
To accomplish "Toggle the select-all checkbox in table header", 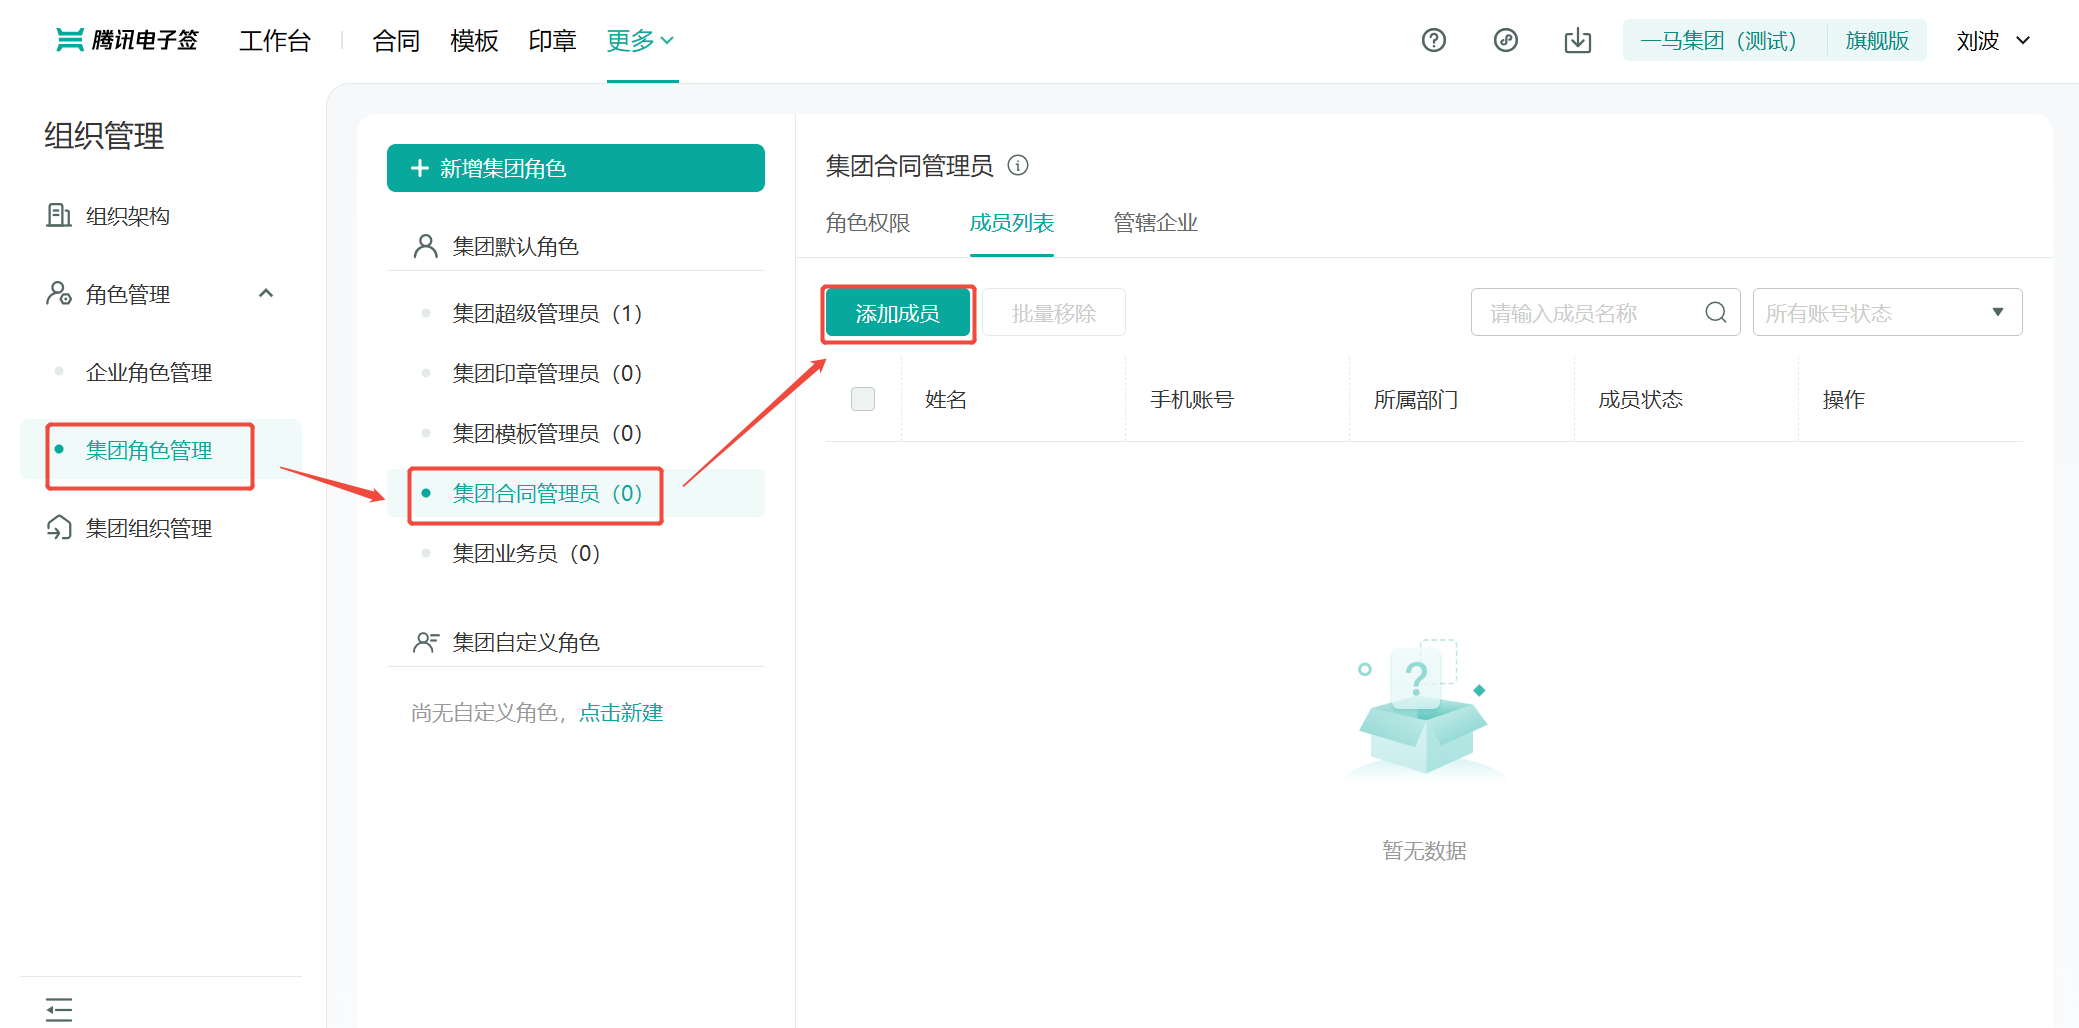I will 862,399.
